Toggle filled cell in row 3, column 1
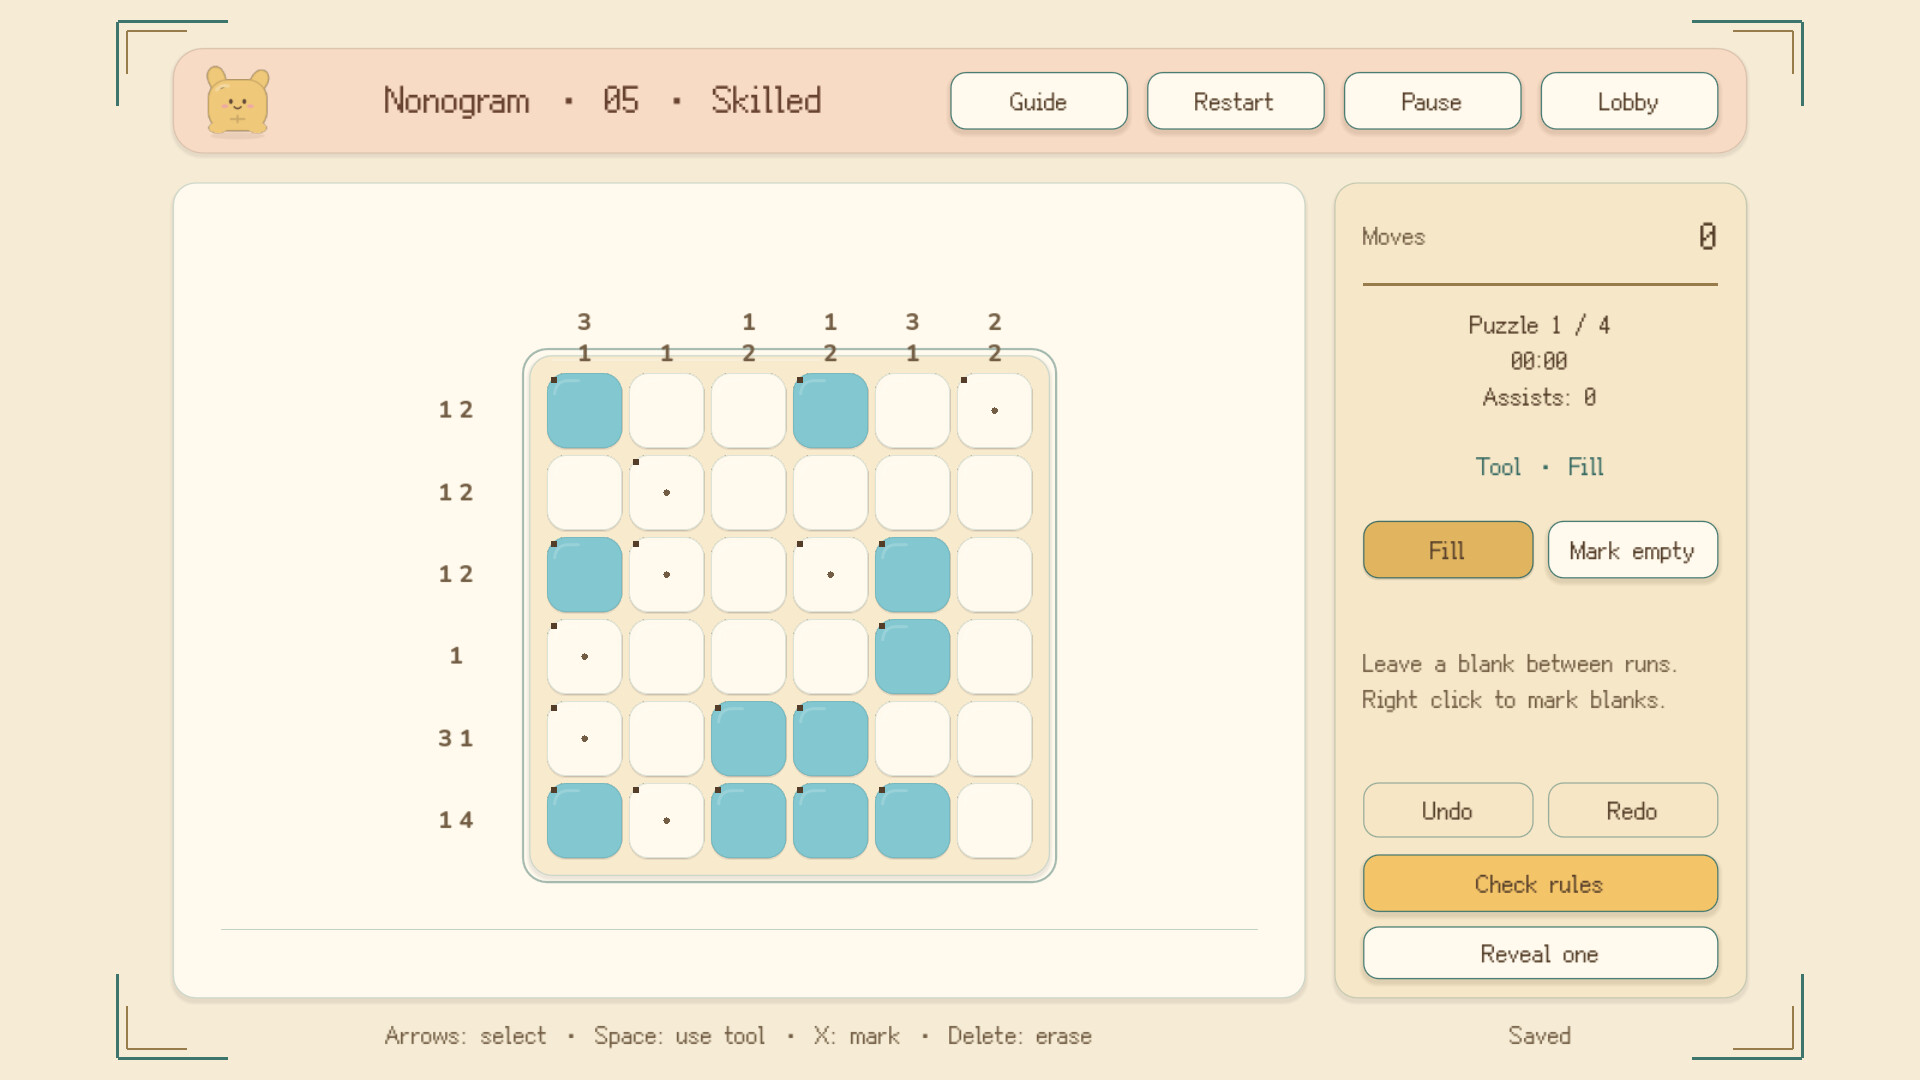Screen dimensions: 1920x1080 point(584,574)
